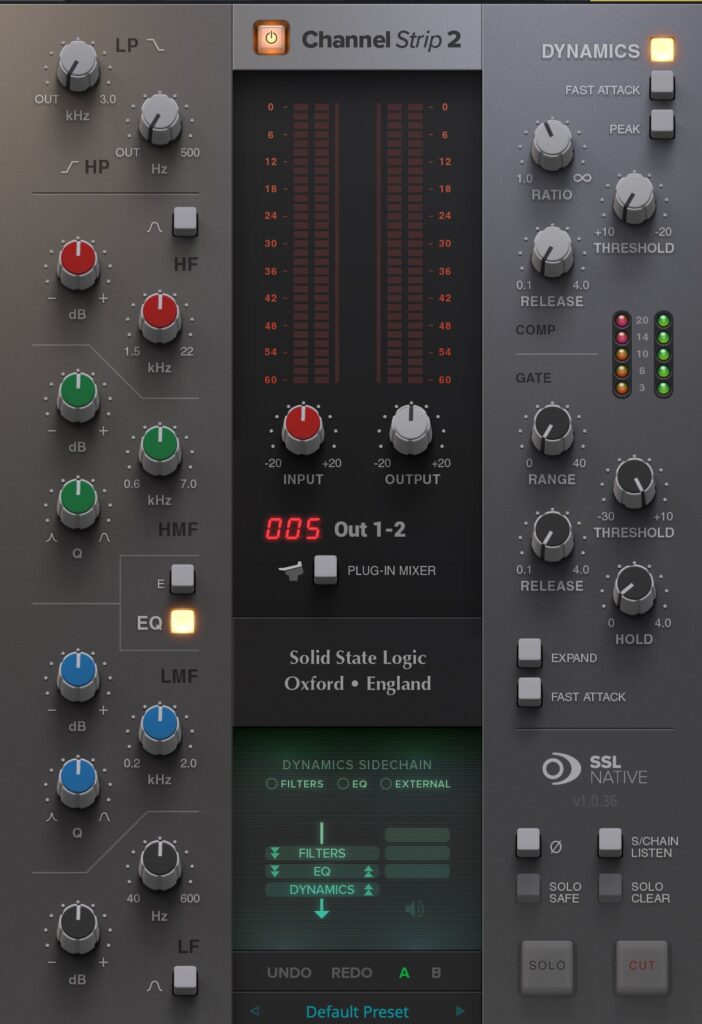Click the red INPUT gain knob
Viewport: 702px width, 1024px height.
tap(302, 429)
